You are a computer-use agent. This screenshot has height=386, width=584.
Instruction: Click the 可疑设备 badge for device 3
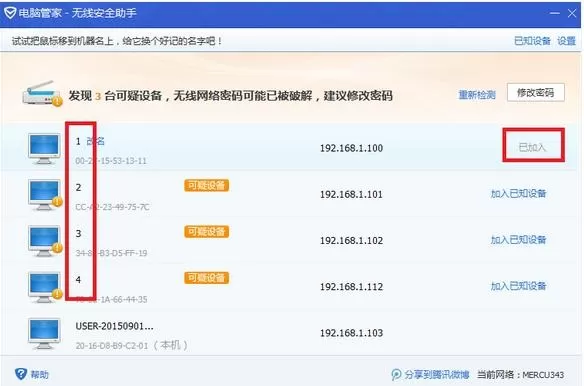206,232
